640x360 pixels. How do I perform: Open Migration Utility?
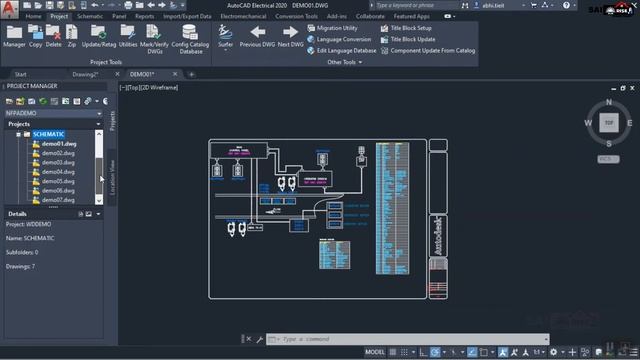tap(332, 28)
